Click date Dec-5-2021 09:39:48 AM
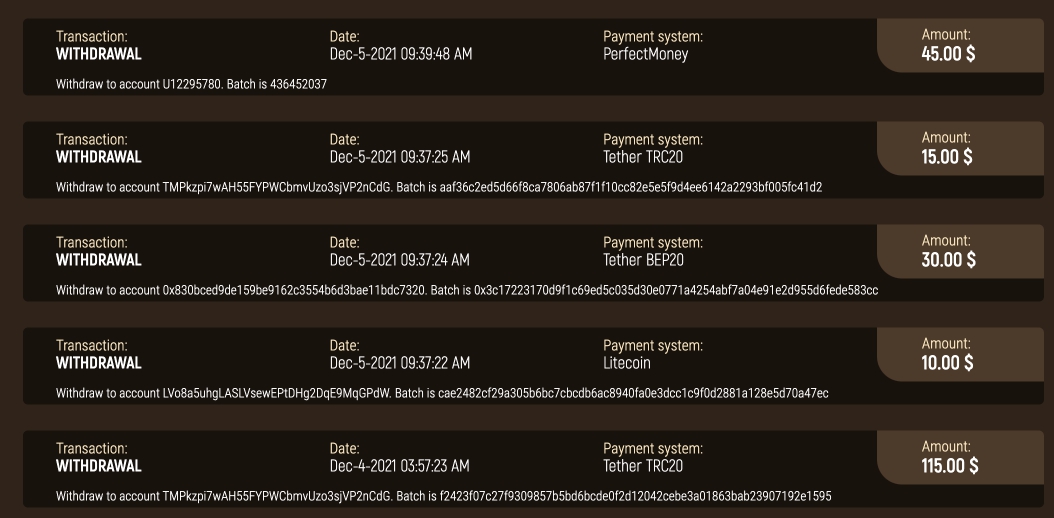The height and width of the screenshot is (518, 1054). coord(401,54)
